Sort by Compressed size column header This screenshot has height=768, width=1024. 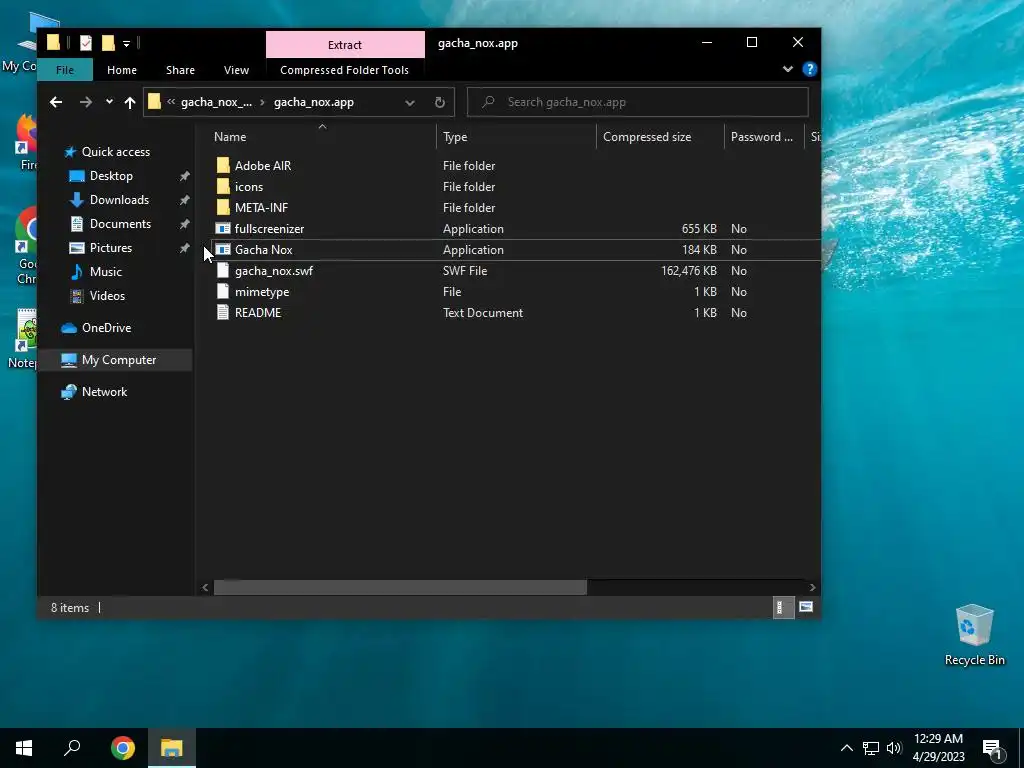click(660, 136)
